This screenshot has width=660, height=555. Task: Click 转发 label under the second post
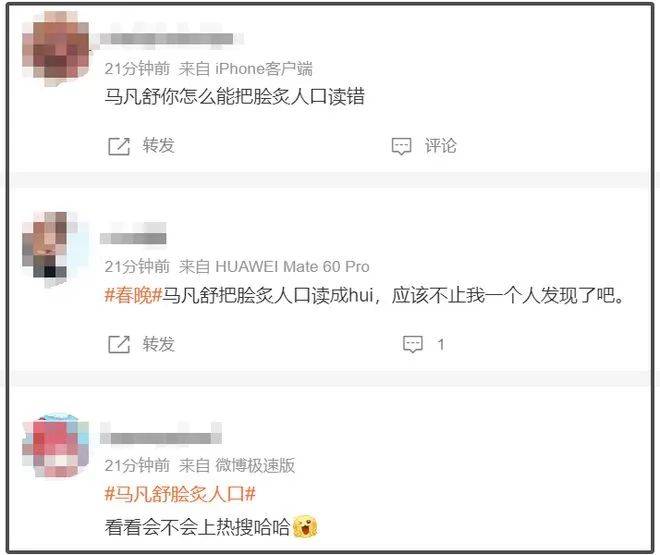coord(158,344)
